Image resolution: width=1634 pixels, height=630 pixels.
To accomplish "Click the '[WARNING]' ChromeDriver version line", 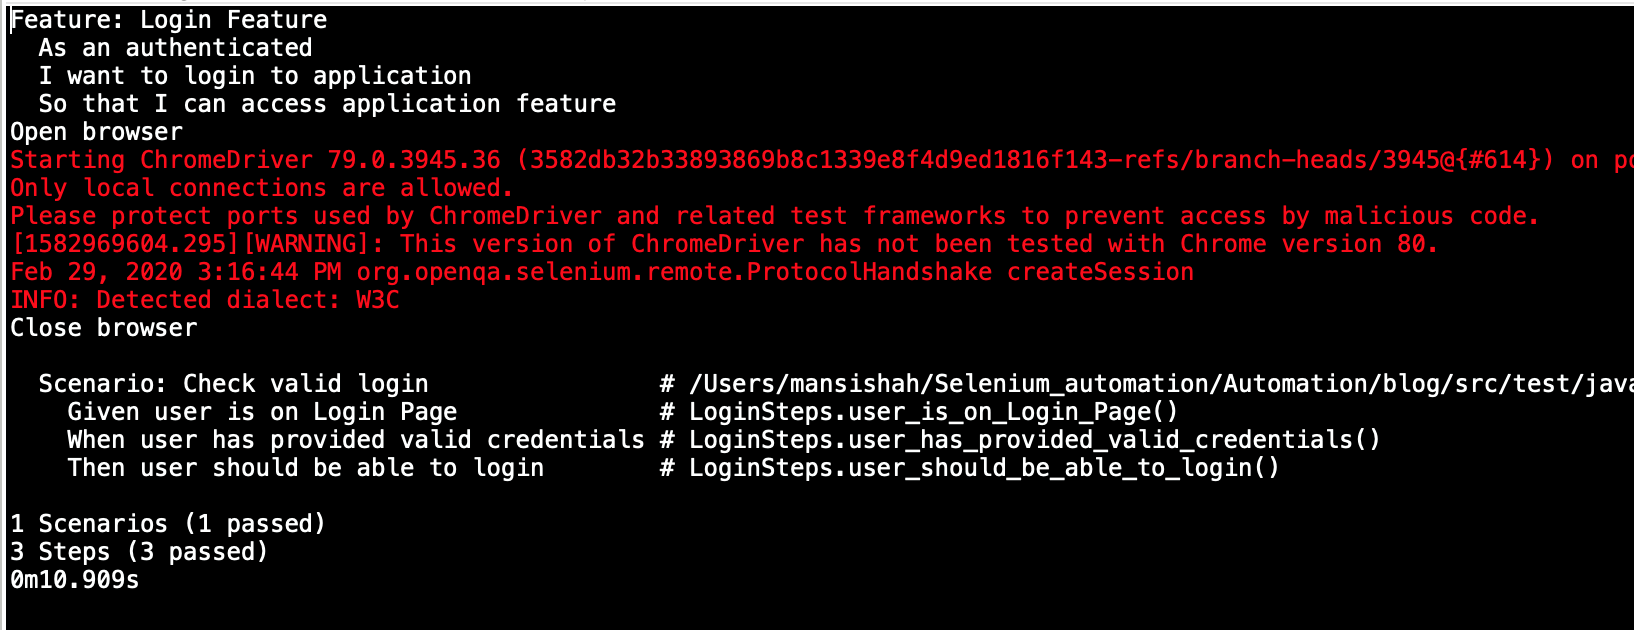I will [724, 244].
